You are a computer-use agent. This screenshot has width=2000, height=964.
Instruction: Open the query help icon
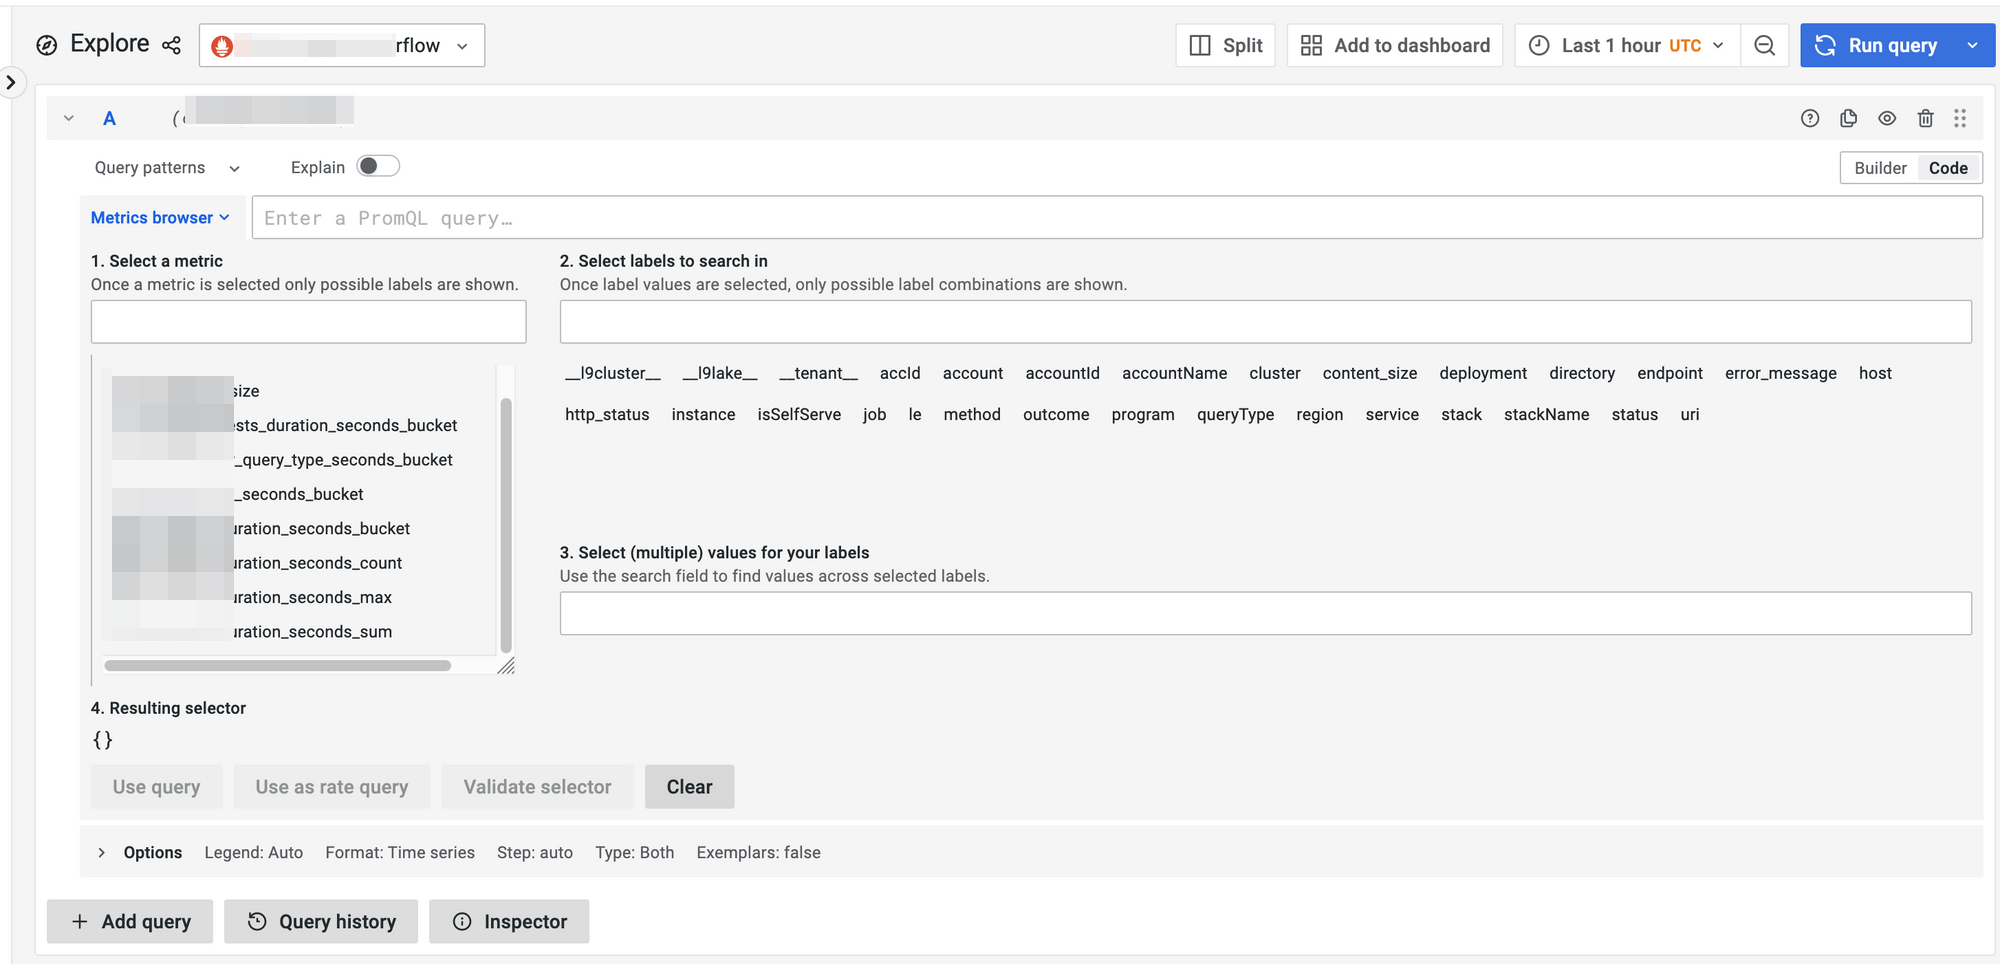pos(1810,118)
